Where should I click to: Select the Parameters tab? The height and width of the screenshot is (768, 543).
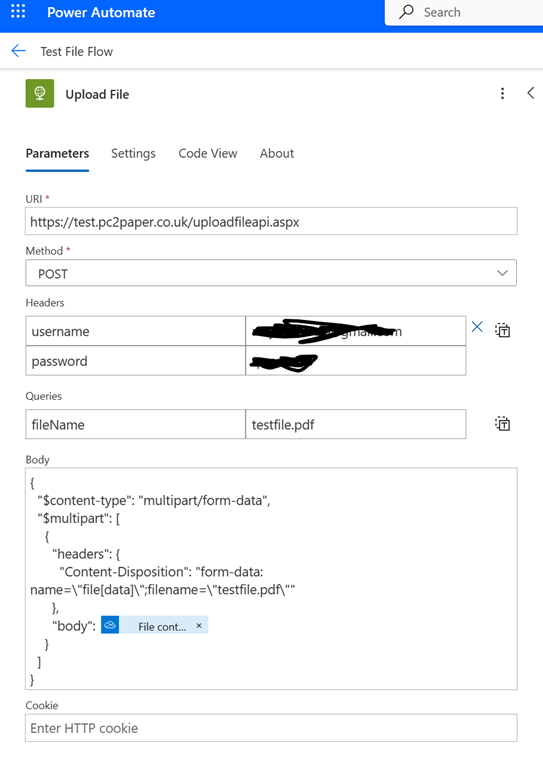click(x=57, y=153)
